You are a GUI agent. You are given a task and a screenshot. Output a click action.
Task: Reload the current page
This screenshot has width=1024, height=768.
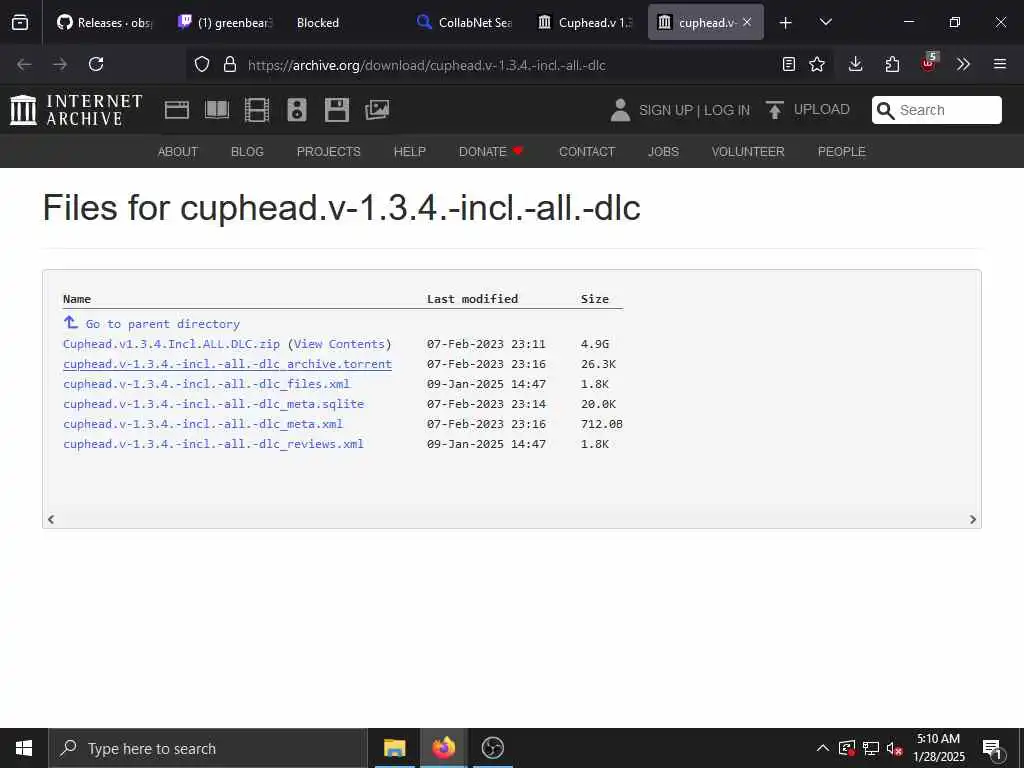click(x=96, y=64)
